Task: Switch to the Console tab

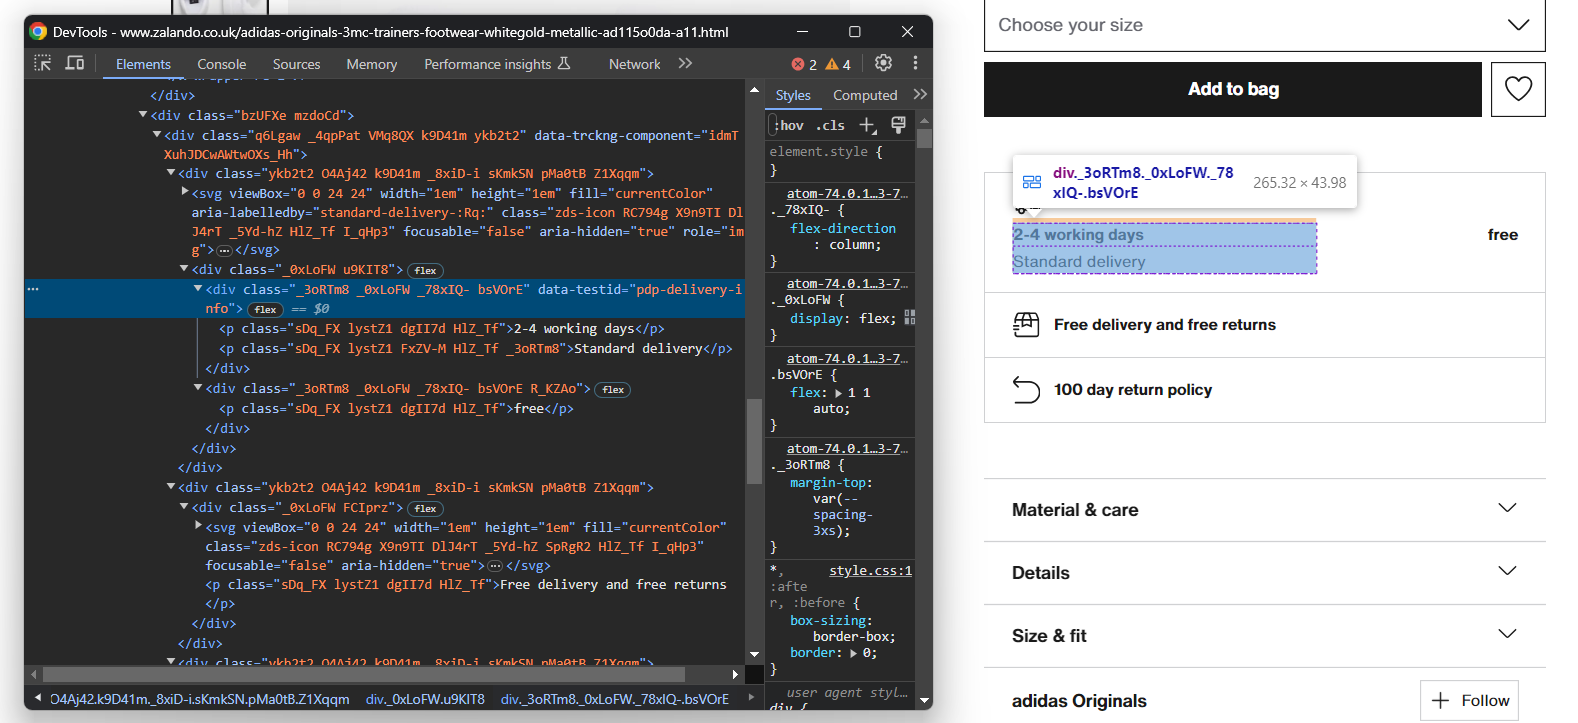Action: tap(221, 64)
